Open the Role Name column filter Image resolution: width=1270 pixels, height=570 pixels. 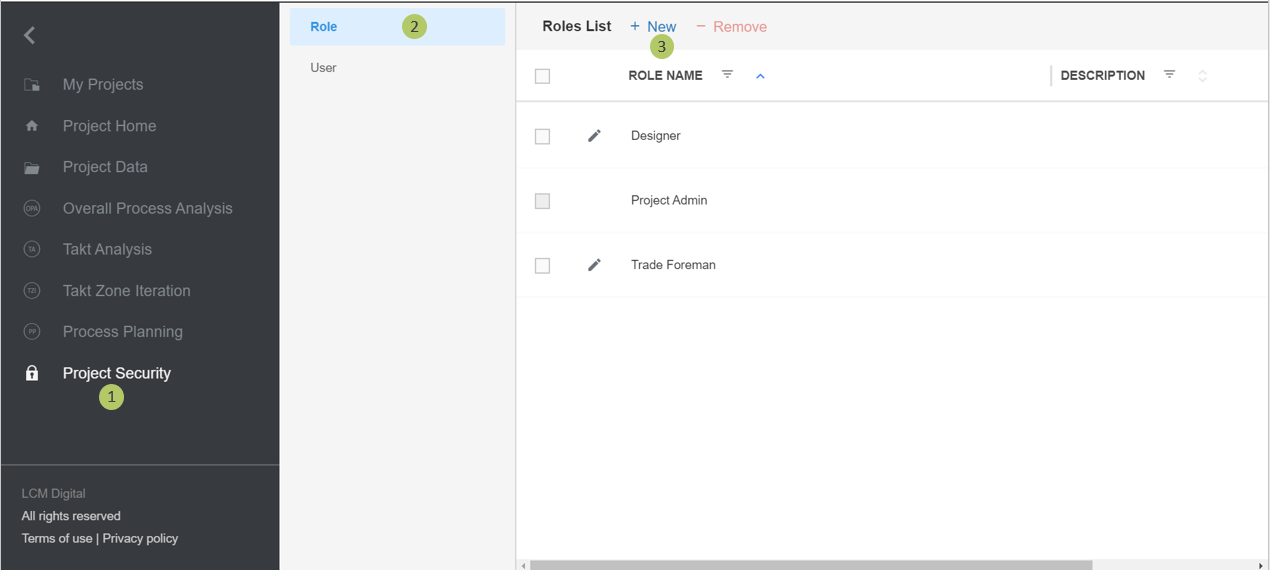[727, 75]
